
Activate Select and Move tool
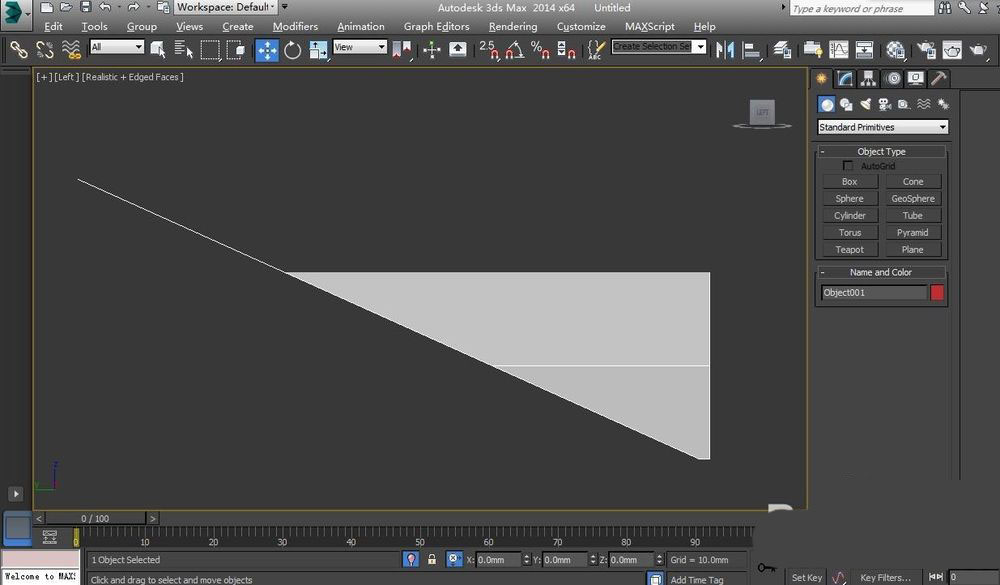(x=267, y=50)
